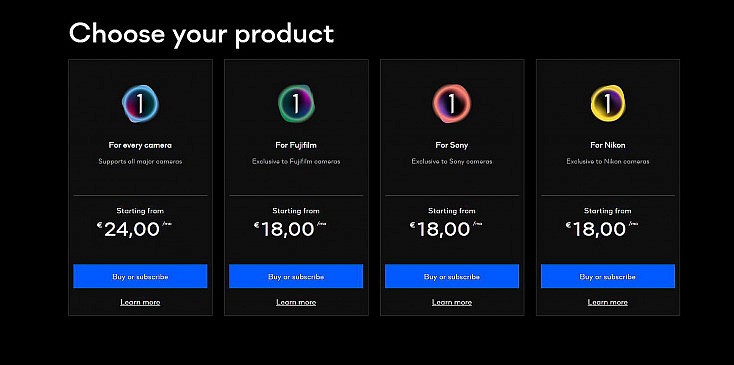Click the green Fujifilm Capture One logo
Screen dimensions: 734x365
296,103
